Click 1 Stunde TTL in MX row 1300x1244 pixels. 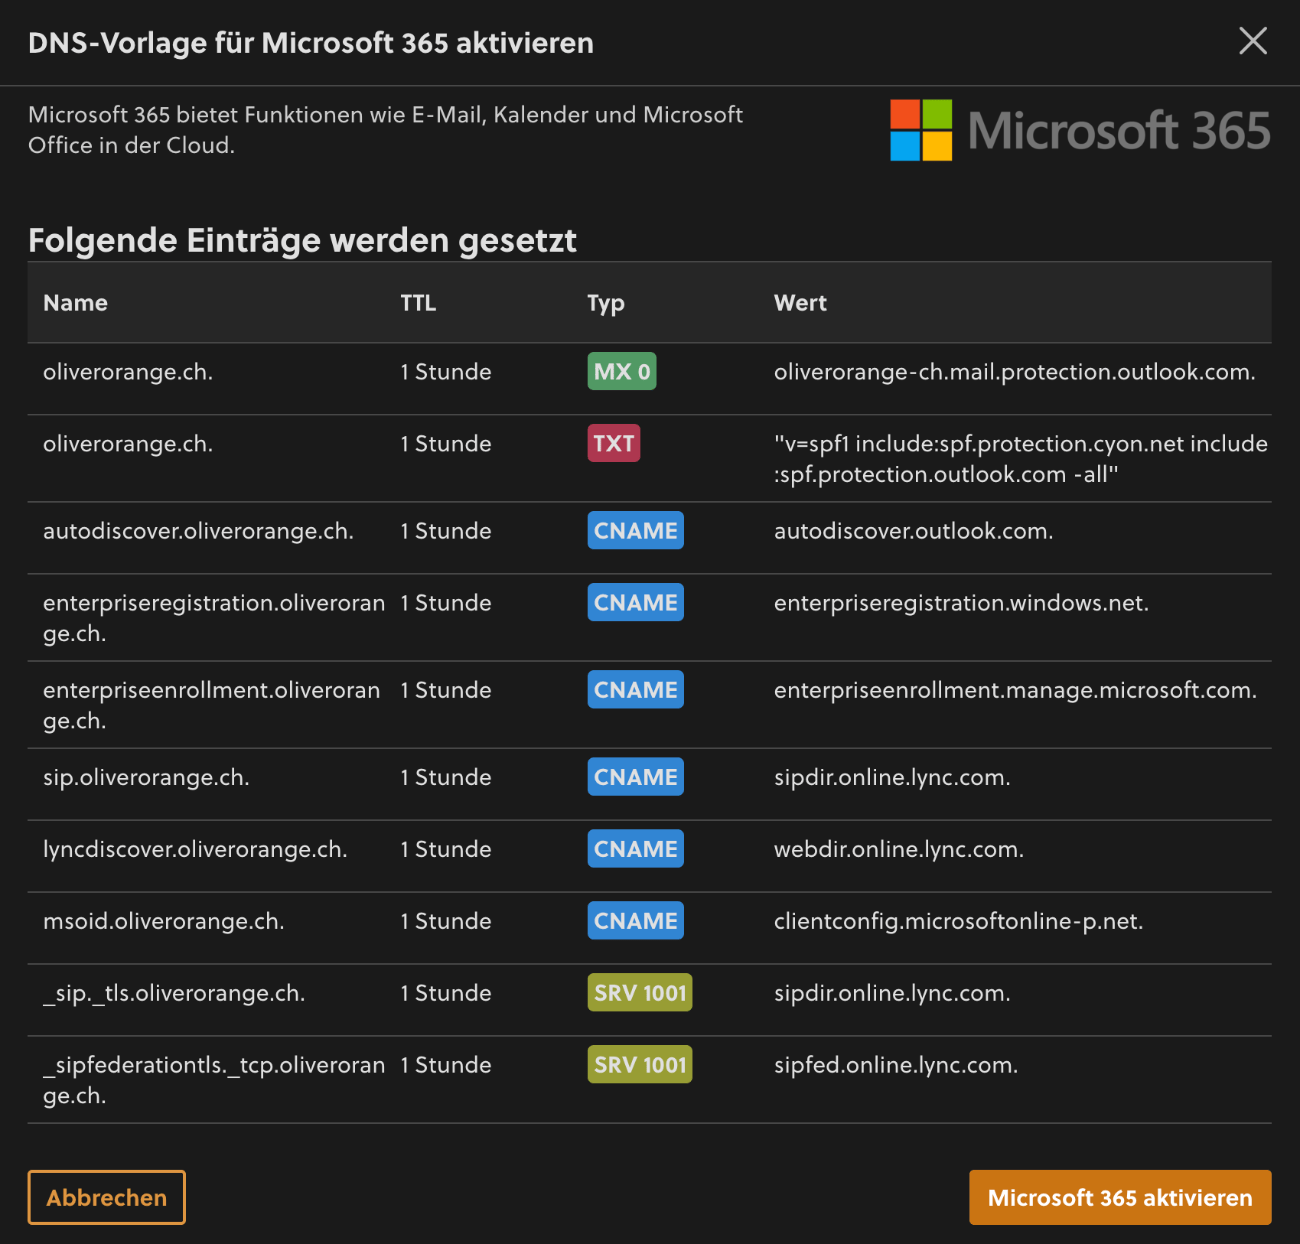pyautogui.click(x=446, y=372)
